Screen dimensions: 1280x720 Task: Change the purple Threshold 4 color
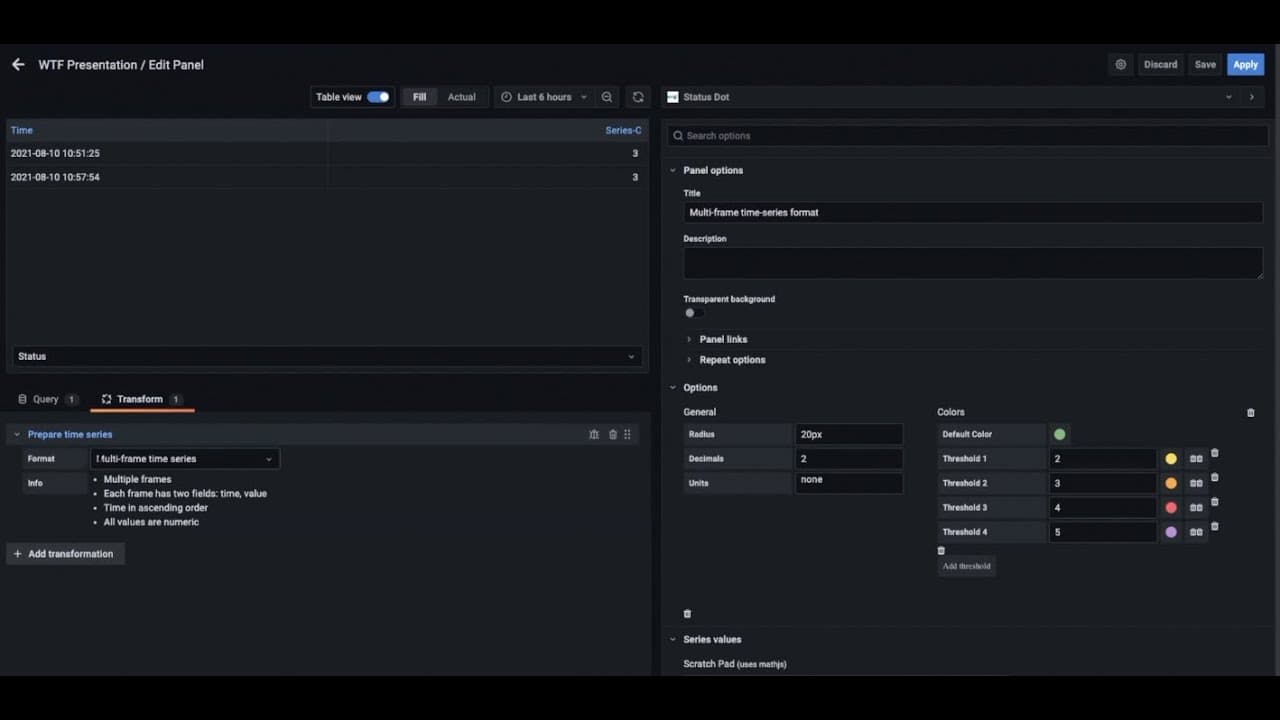[x=1171, y=532]
